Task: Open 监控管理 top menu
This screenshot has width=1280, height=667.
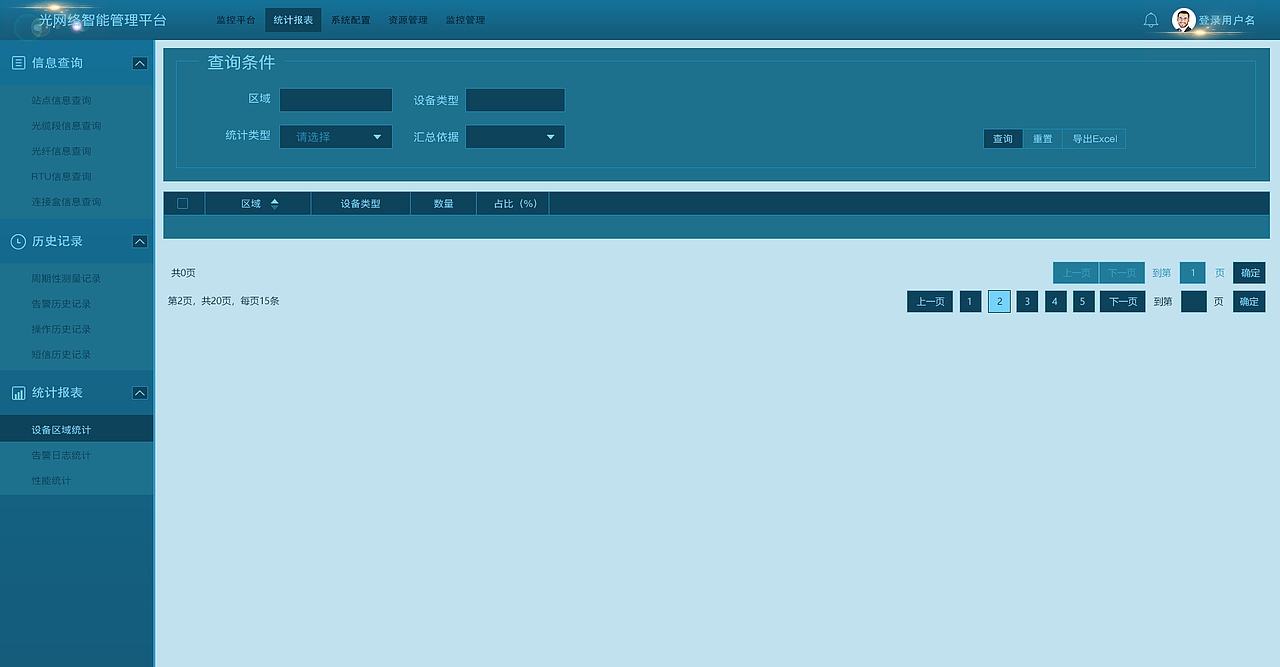Action: 465,20
